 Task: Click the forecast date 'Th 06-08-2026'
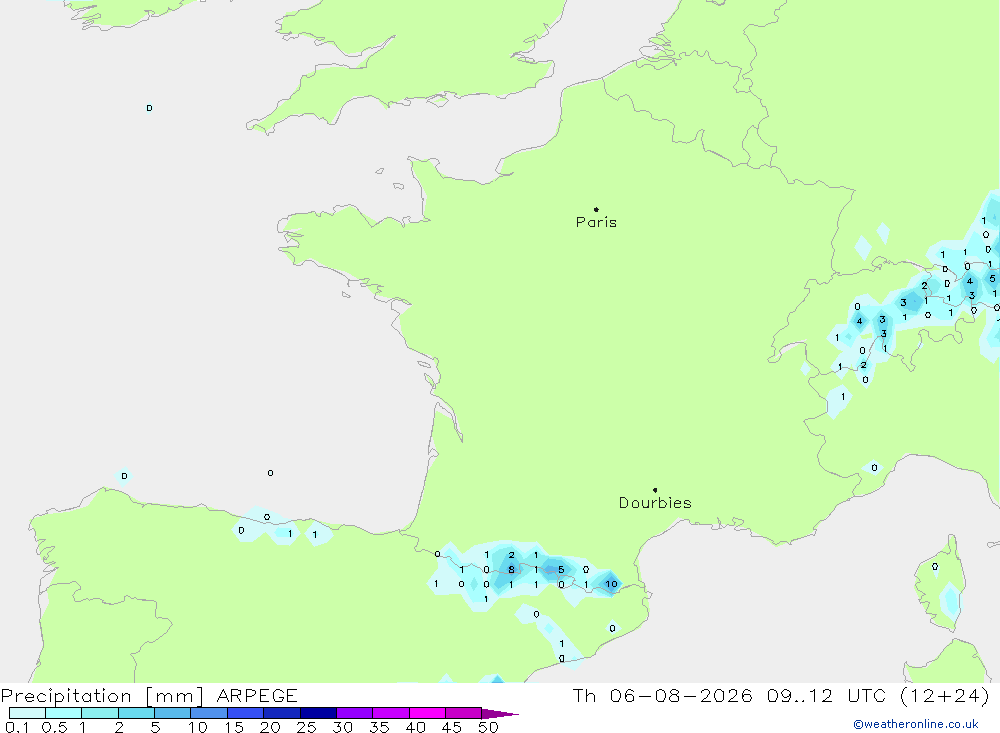[662, 695]
